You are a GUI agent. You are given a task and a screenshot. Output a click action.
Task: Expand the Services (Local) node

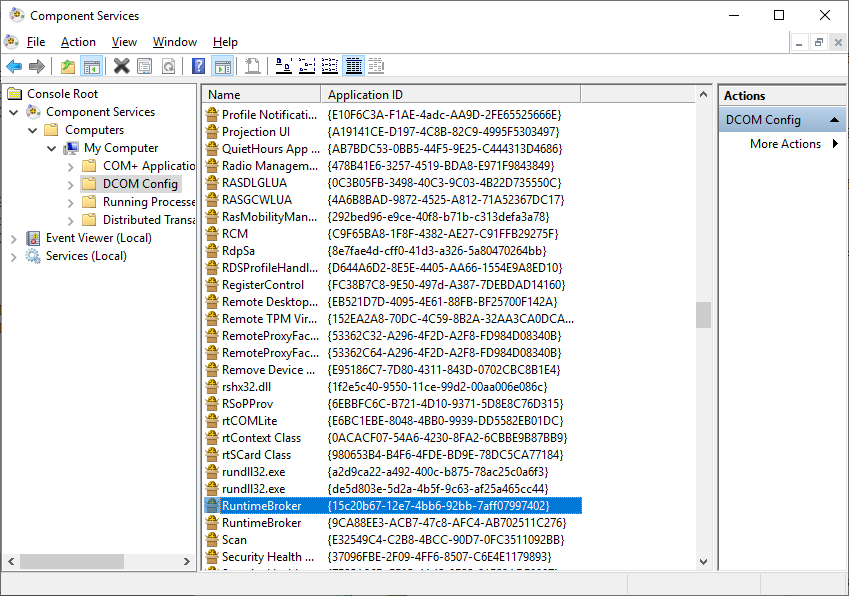pos(14,257)
